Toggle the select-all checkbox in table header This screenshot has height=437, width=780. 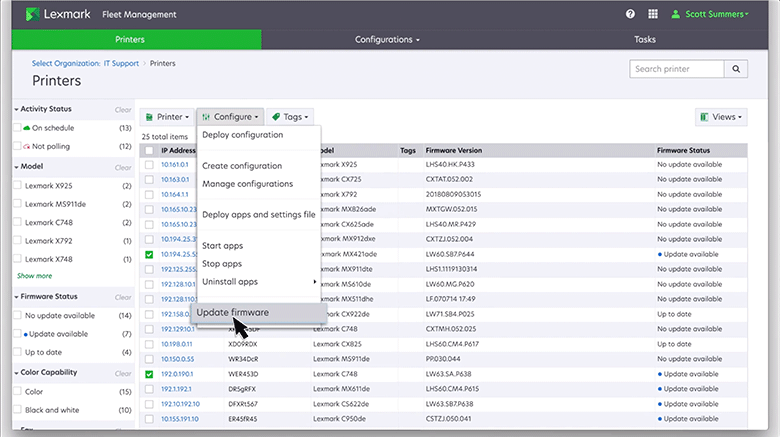point(149,150)
